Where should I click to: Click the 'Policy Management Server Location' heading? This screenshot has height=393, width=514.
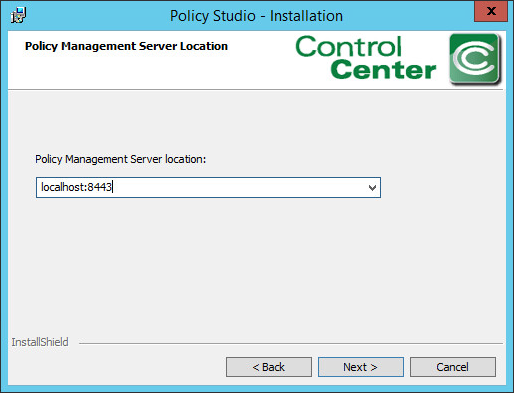126,46
